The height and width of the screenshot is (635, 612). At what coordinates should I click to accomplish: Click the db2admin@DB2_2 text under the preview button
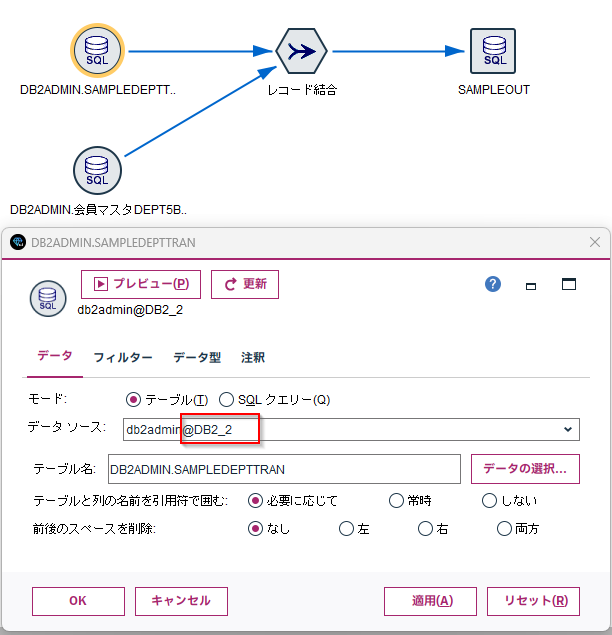[x=130, y=310]
